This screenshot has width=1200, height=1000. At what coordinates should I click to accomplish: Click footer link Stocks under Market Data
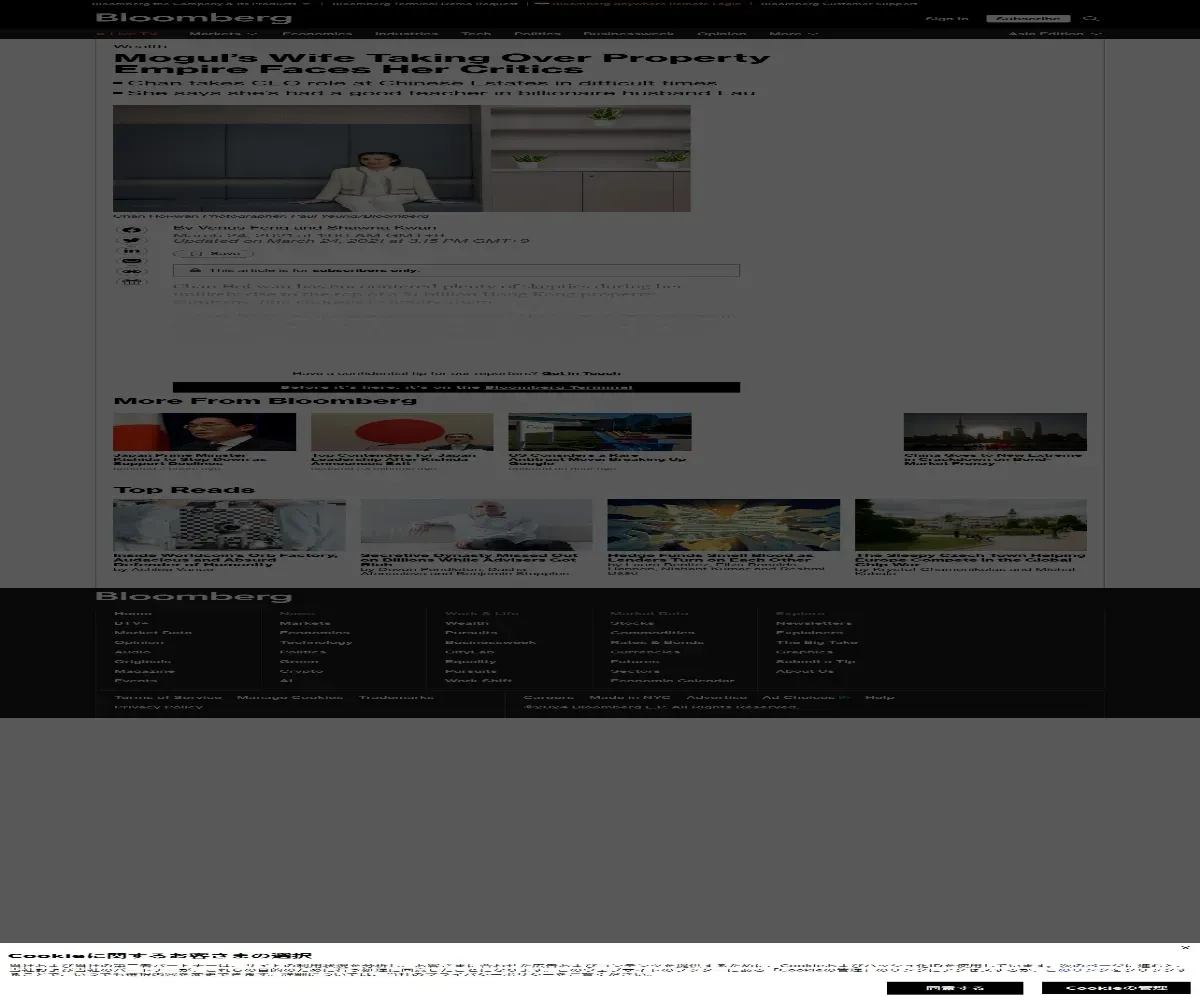coord(632,623)
